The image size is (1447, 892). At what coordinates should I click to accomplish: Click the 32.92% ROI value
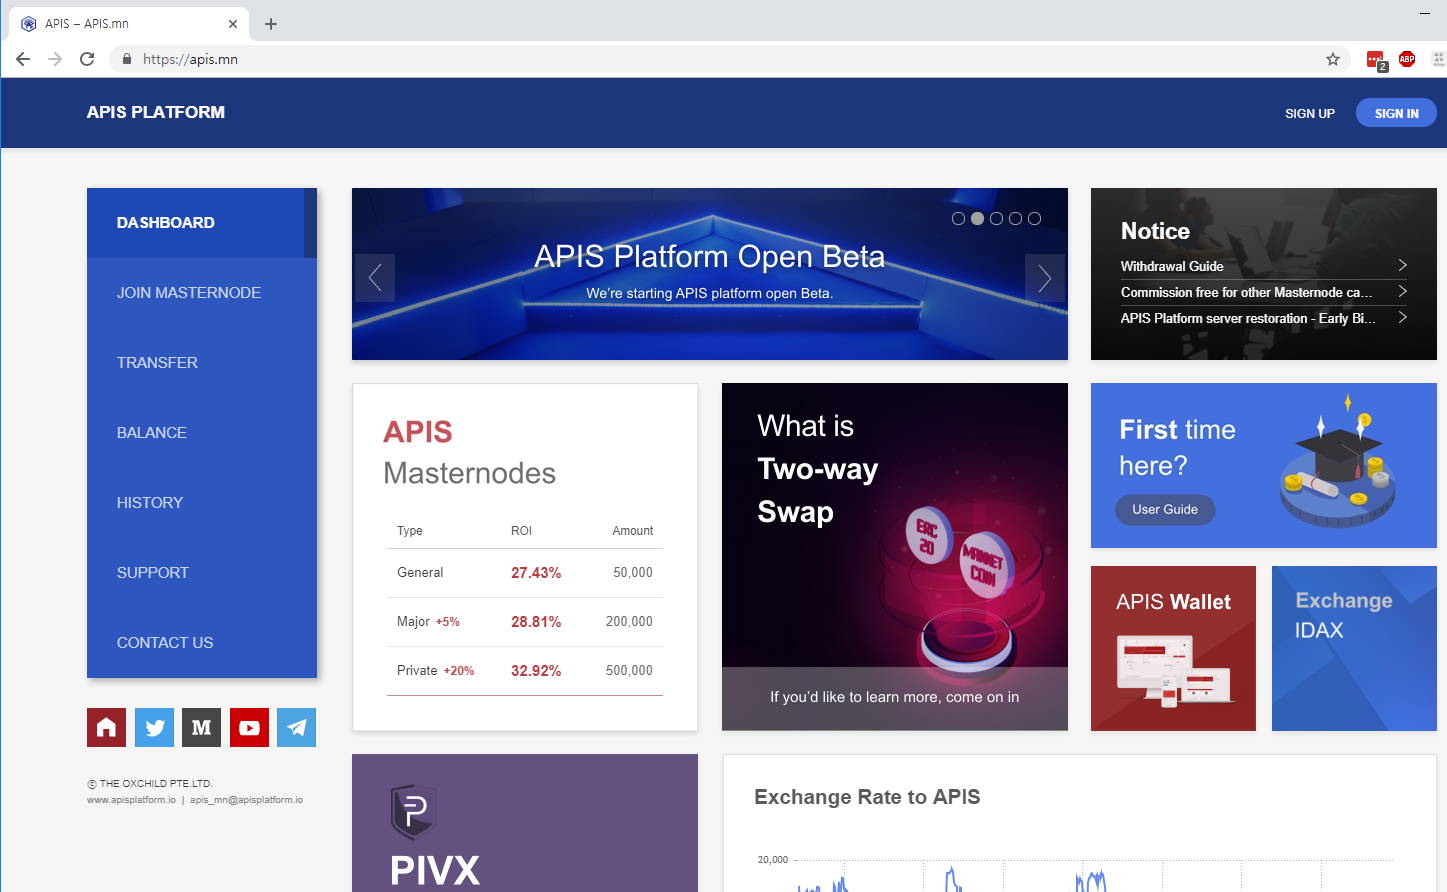pyautogui.click(x=536, y=671)
